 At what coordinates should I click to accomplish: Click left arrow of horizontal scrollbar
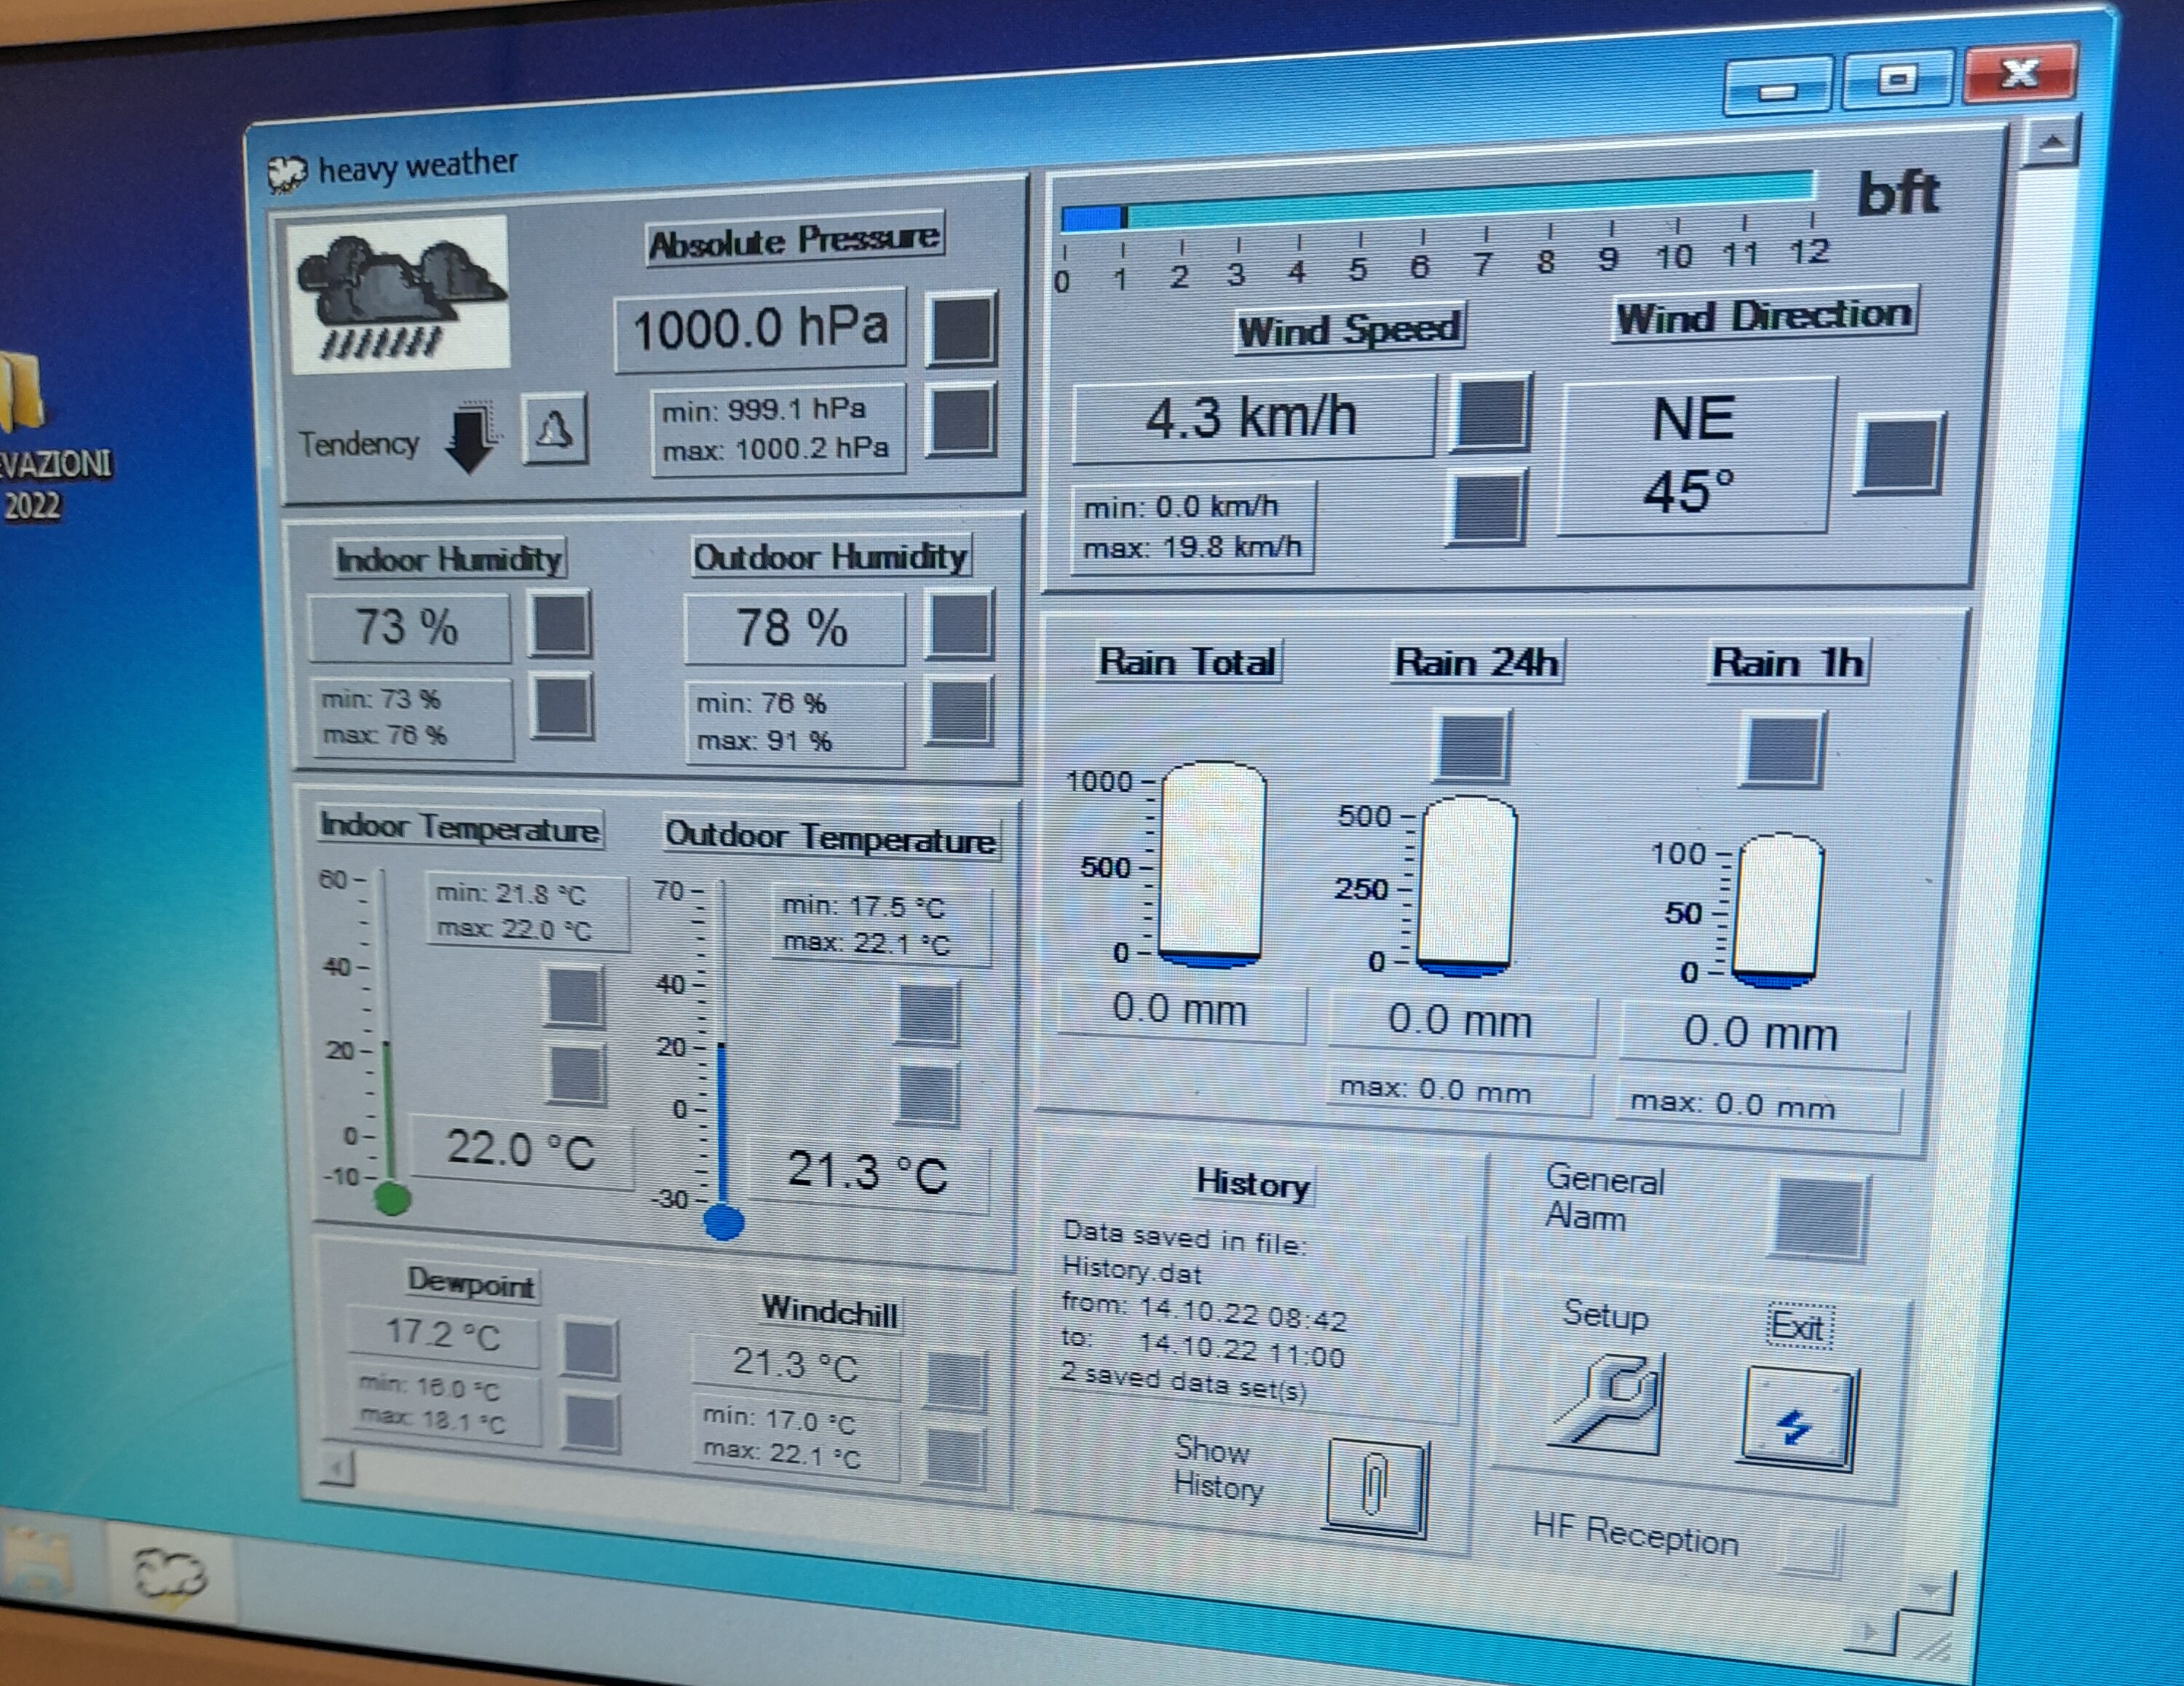[337, 1468]
